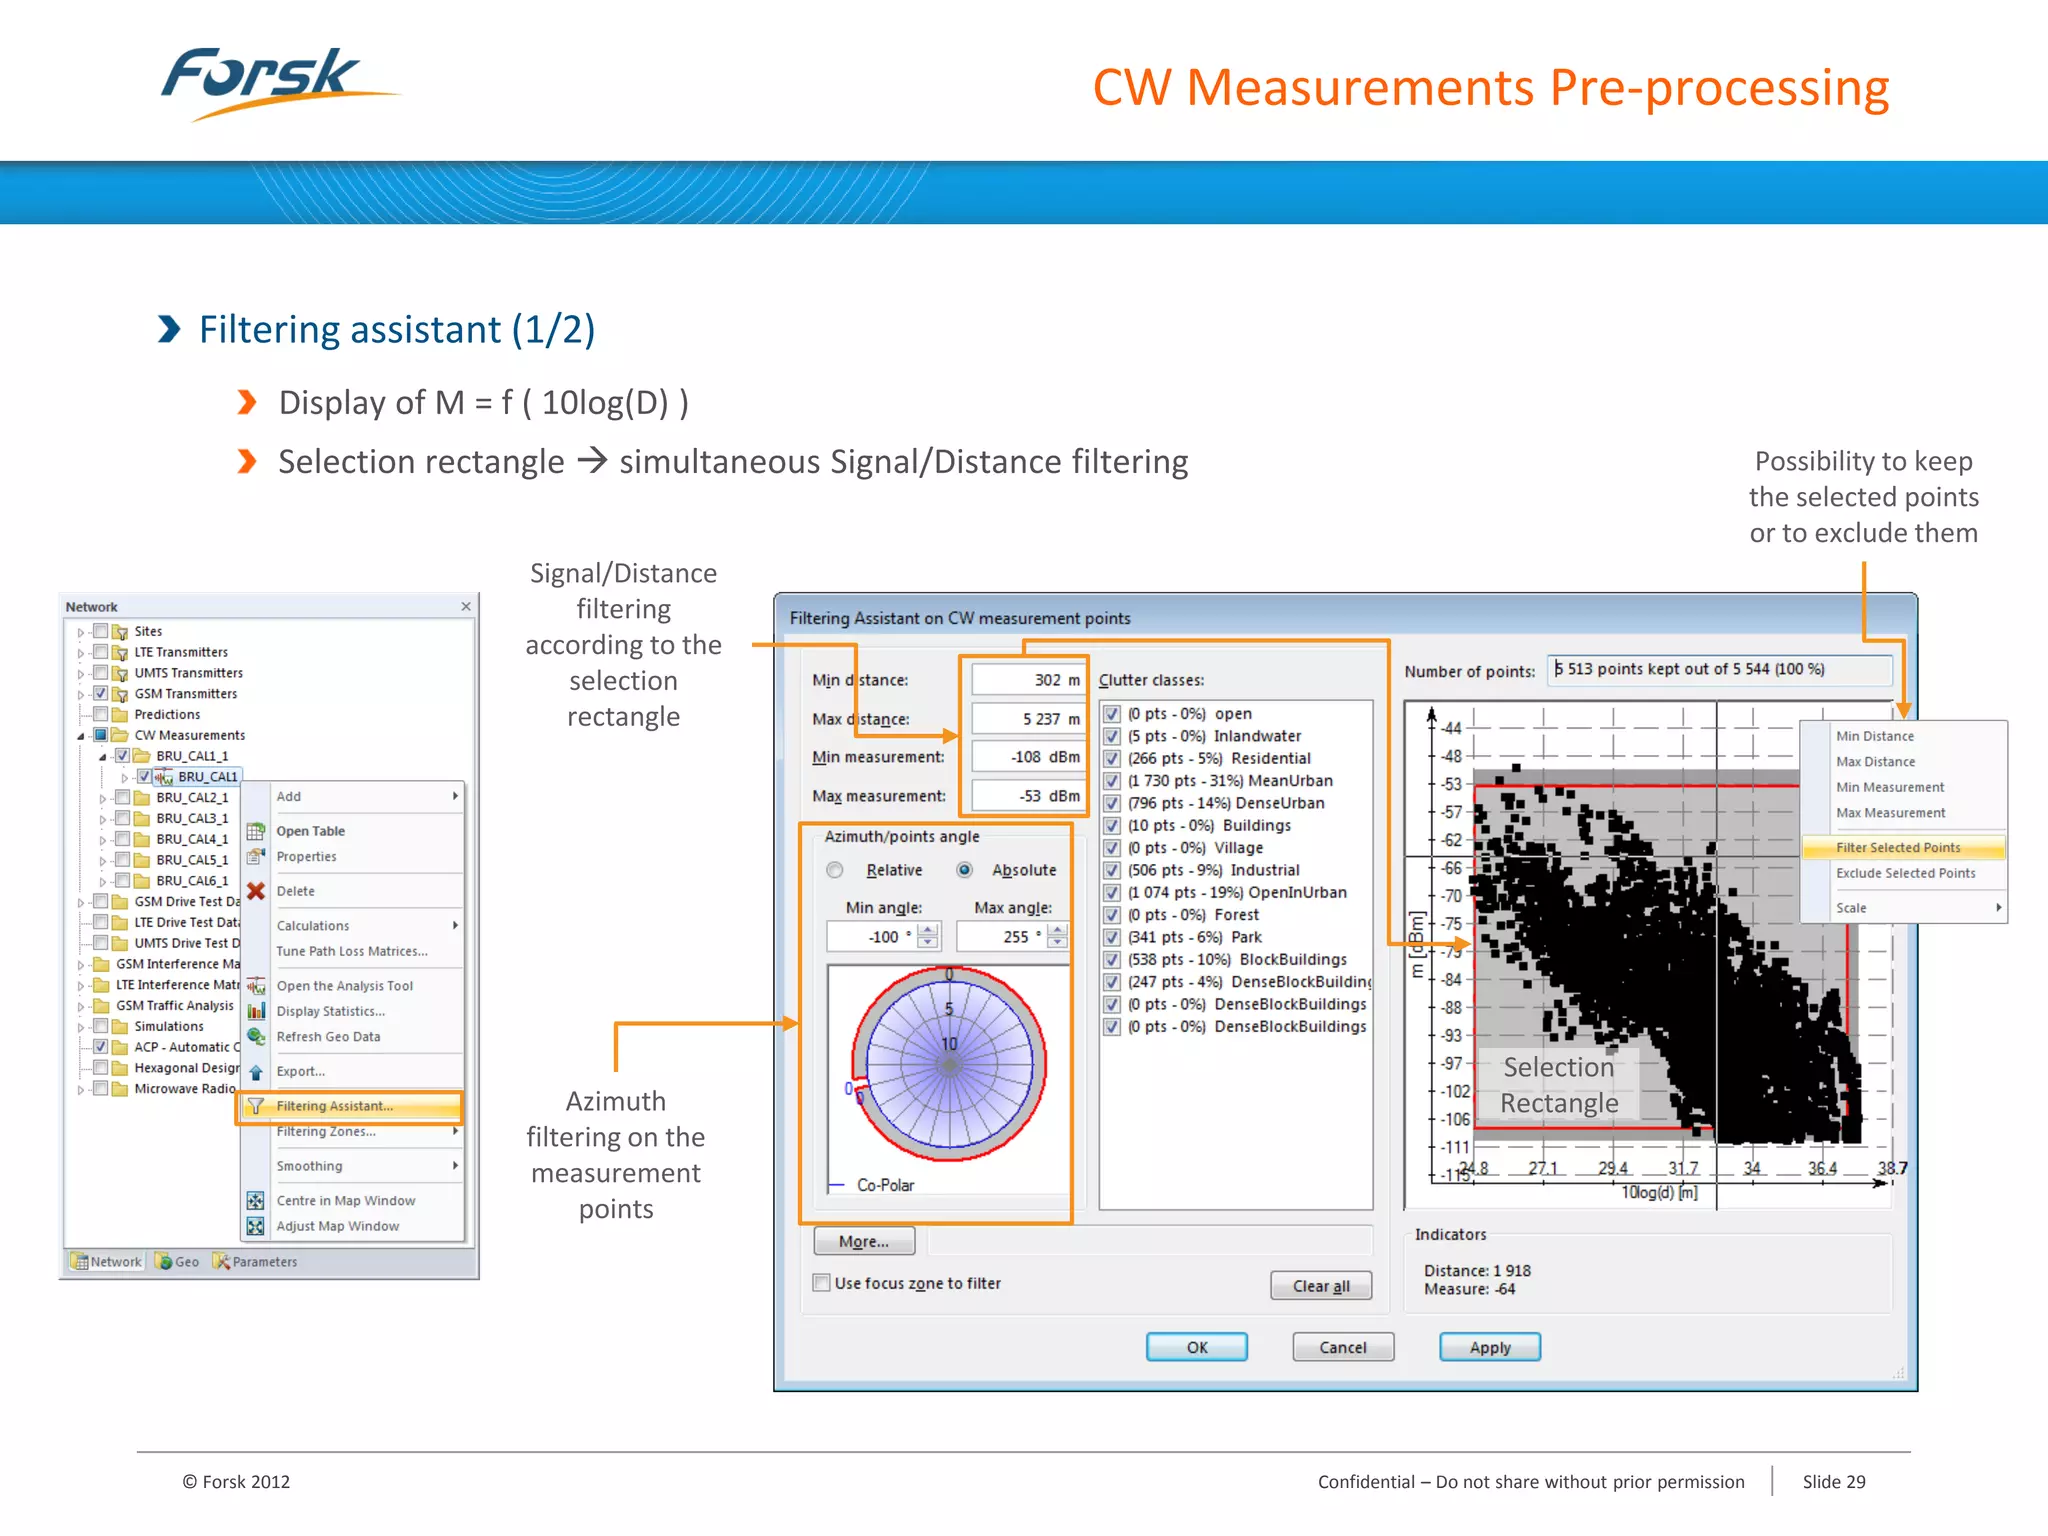Click the Simulations folder icon
This screenshot has width=2048, height=1536.
tap(120, 1027)
